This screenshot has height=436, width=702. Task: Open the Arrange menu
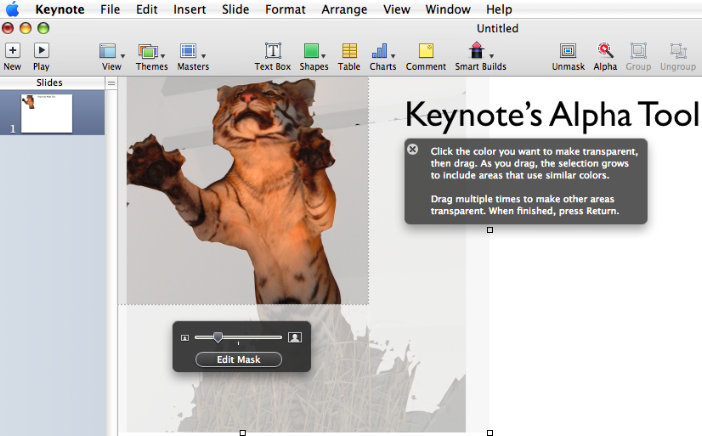pyautogui.click(x=344, y=9)
